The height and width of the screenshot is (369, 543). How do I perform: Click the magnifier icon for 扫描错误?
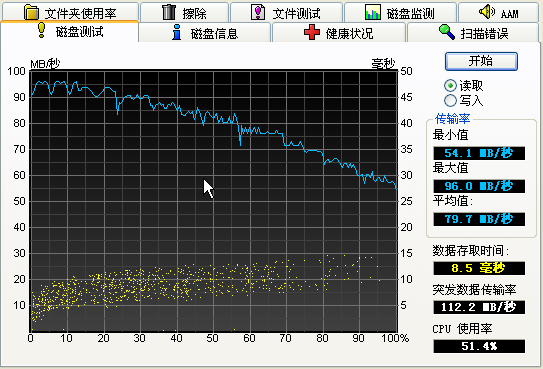pos(447,32)
